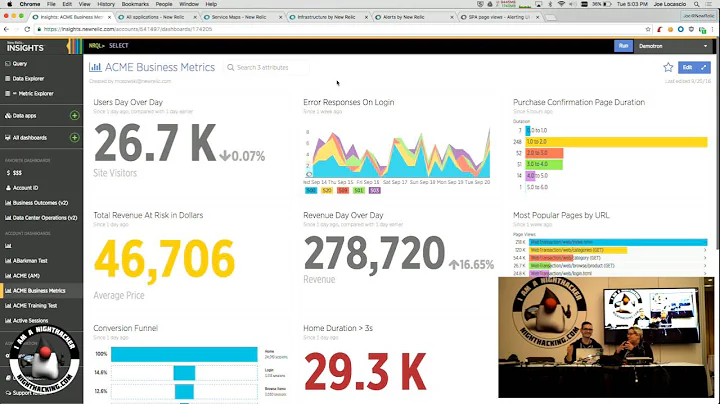Viewport: 720px width, 404px height.
Task: Click the Home 100% funnel bar
Action: (184, 354)
